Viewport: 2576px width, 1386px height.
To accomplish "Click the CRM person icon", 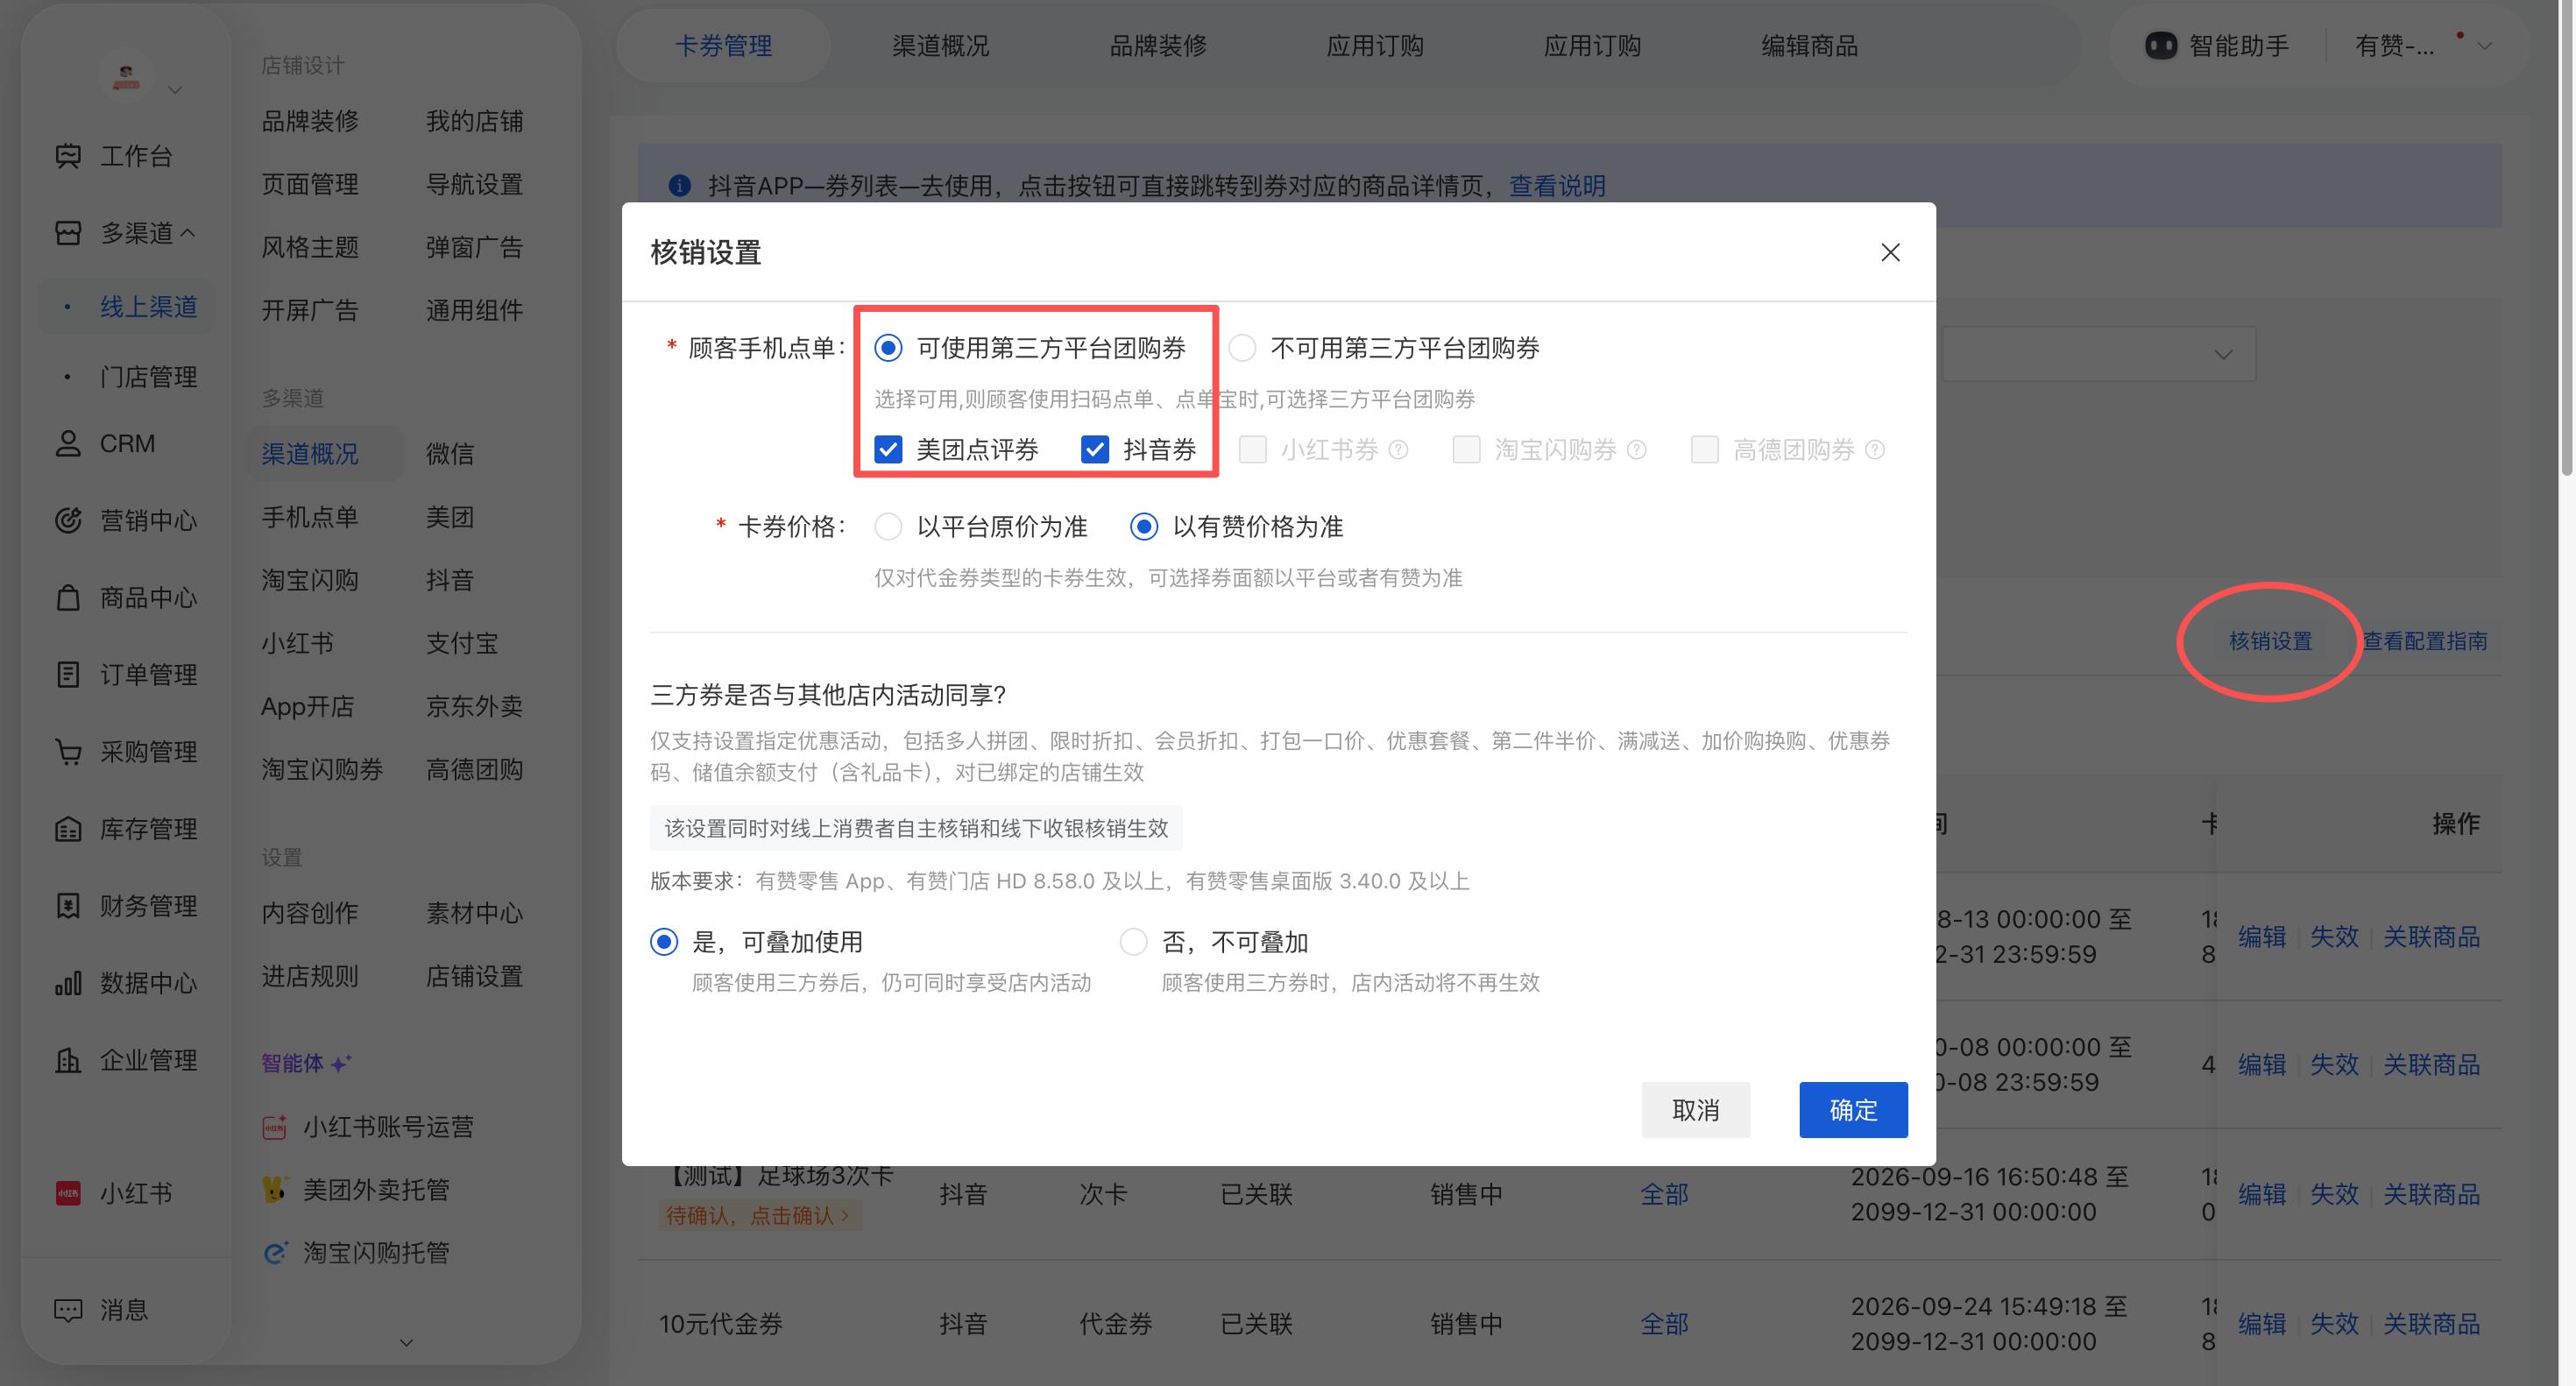I will 68,443.
